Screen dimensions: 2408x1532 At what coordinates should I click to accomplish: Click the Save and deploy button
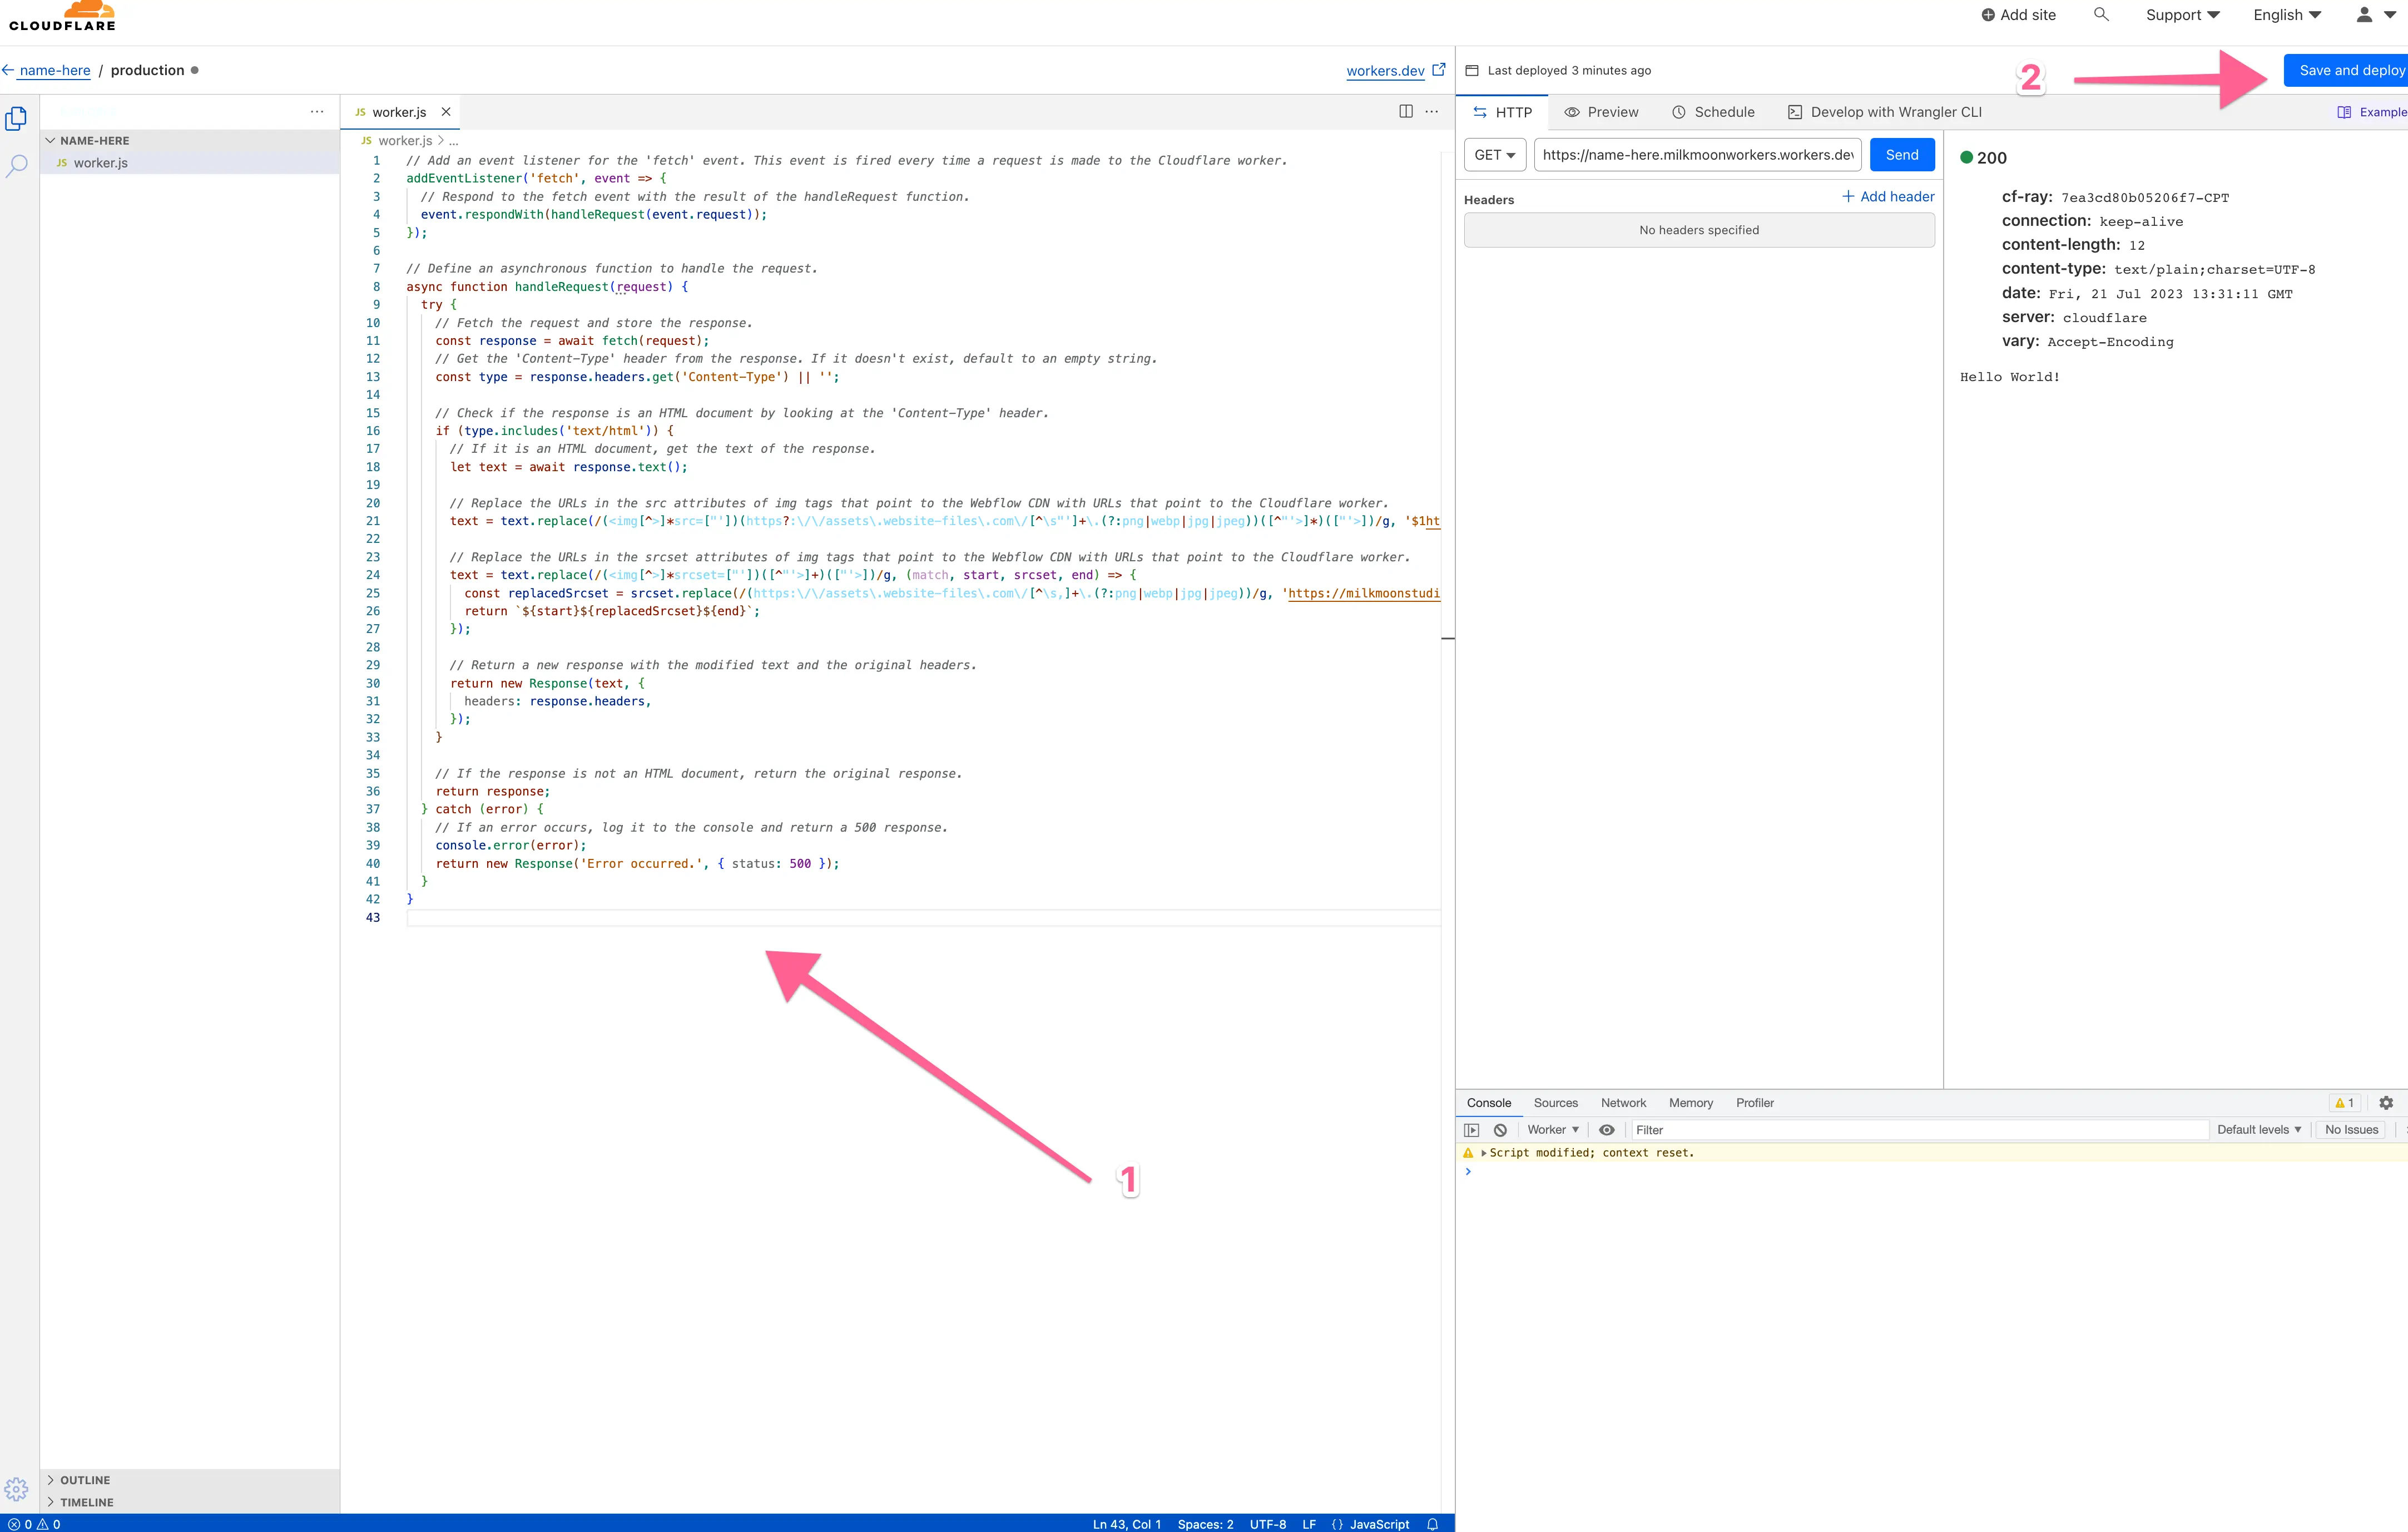coord(2348,70)
